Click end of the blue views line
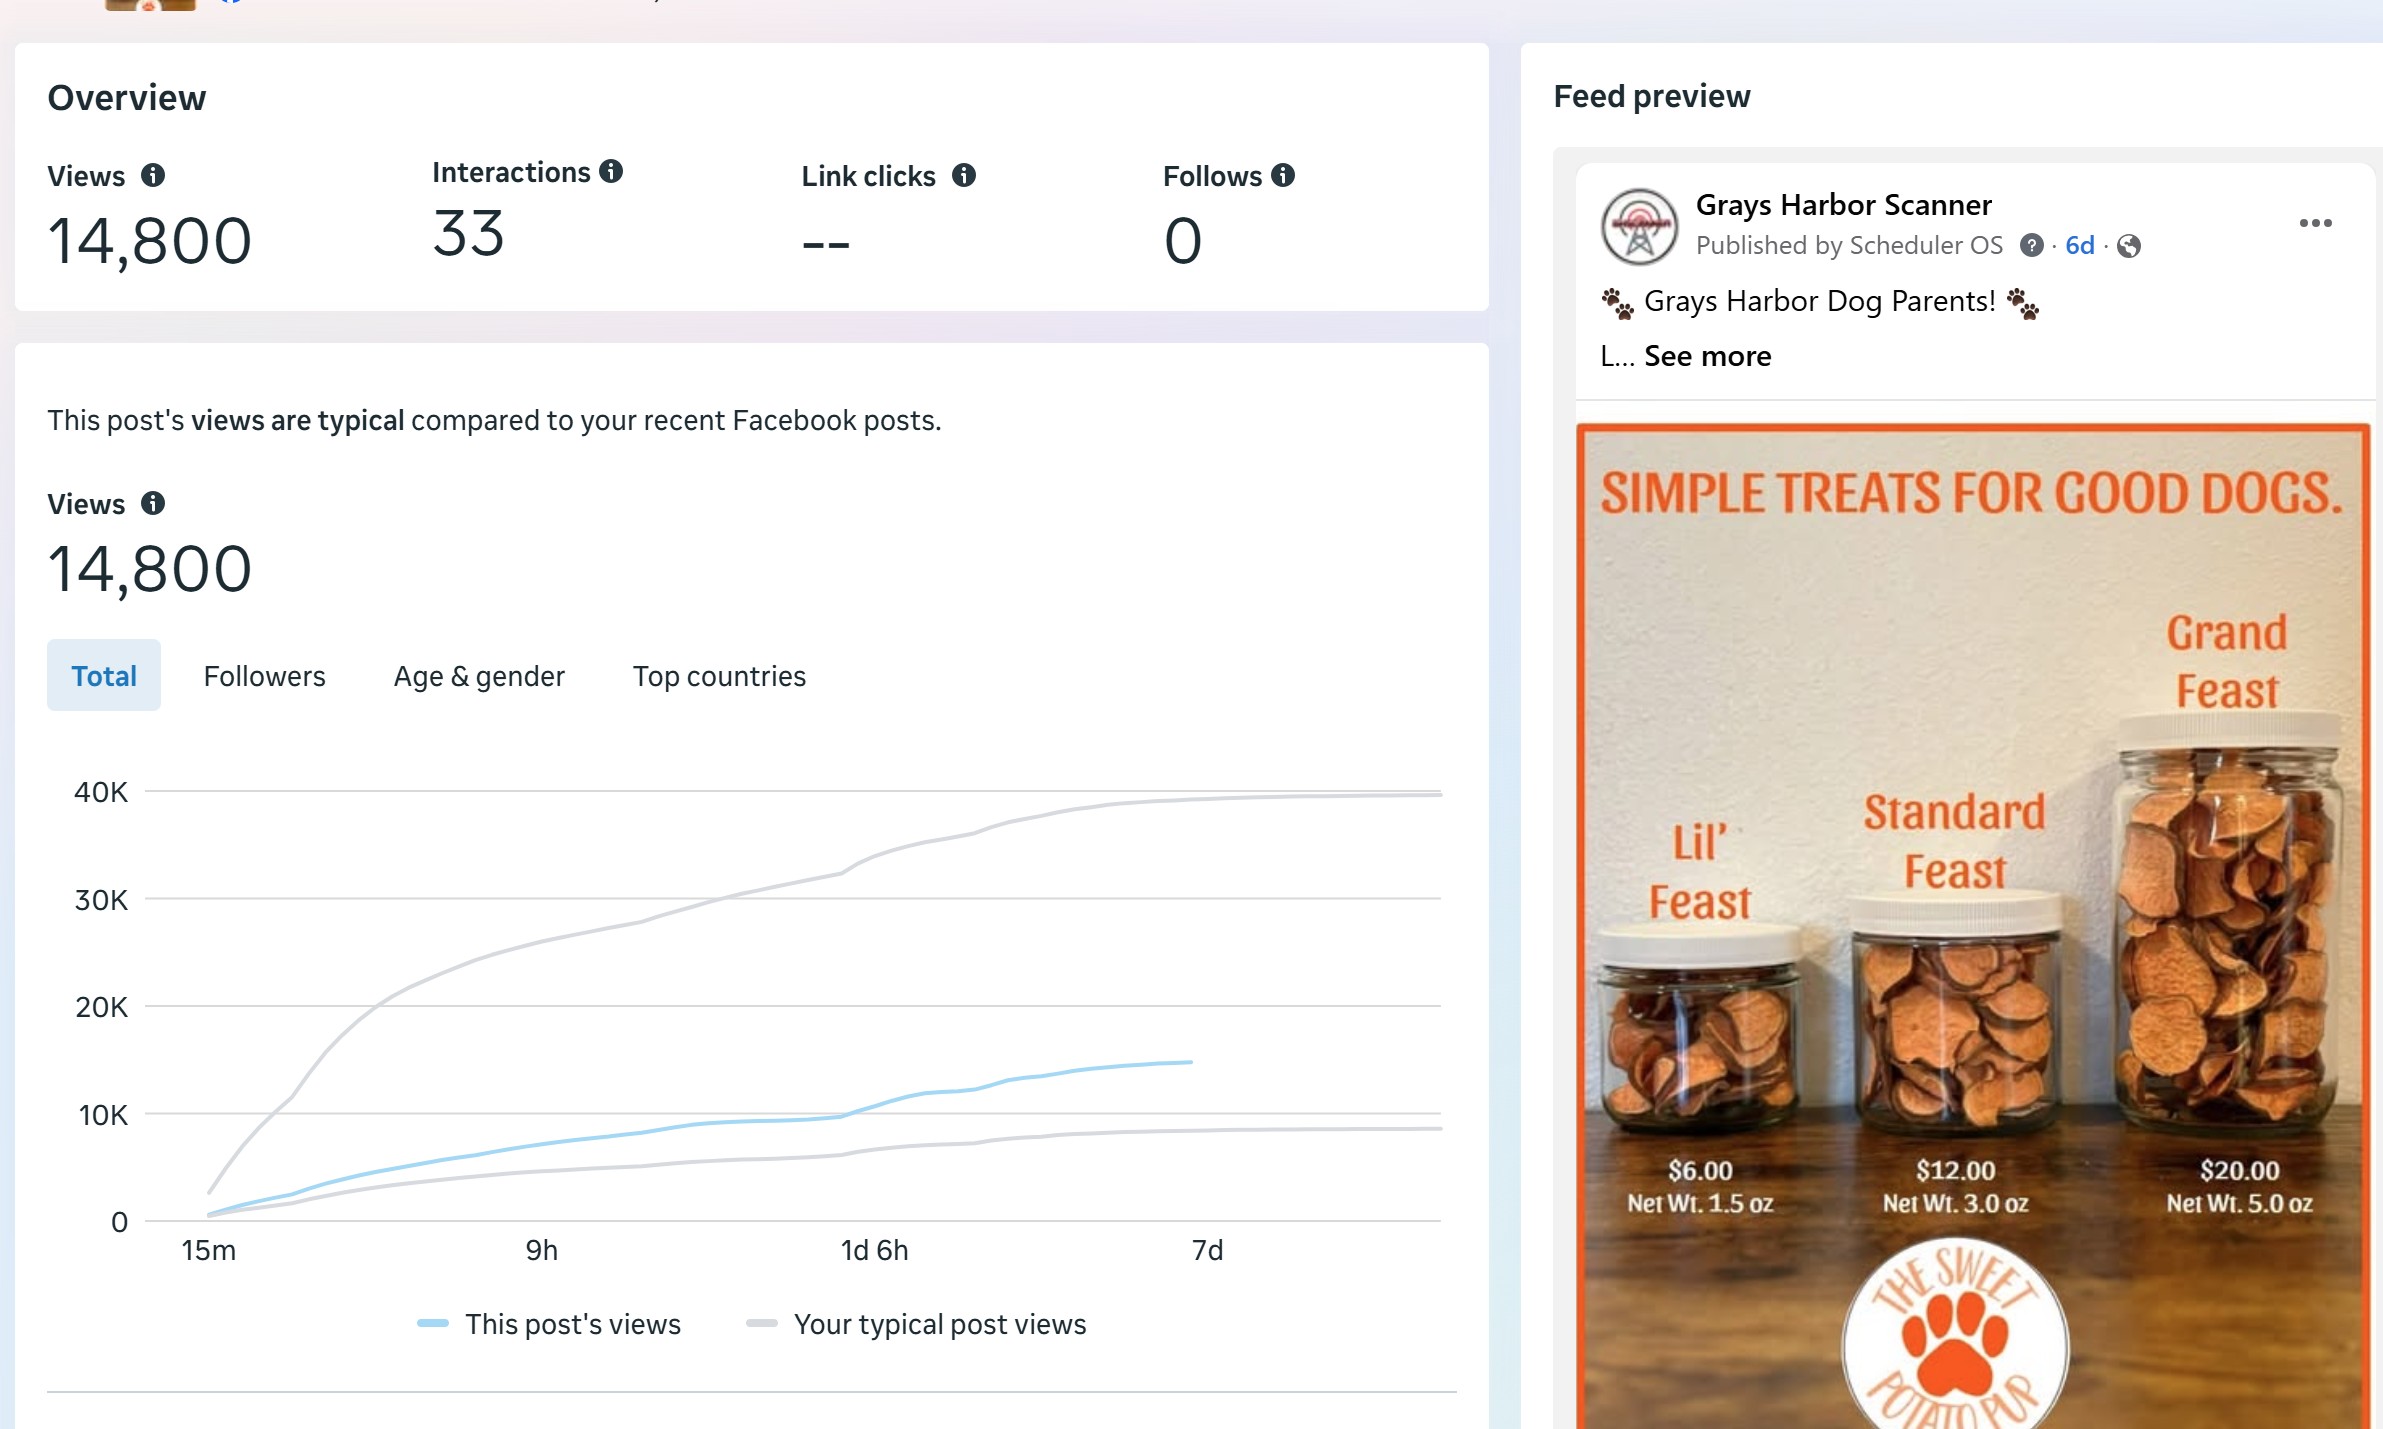 (x=1190, y=1062)
